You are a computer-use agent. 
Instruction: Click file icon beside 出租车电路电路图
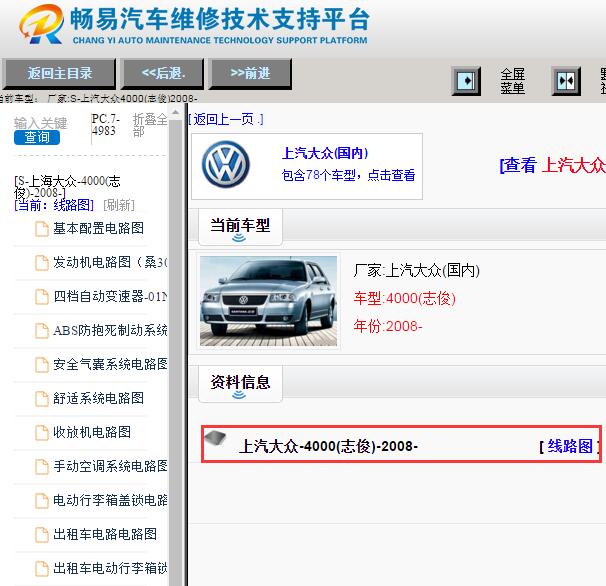42,535
